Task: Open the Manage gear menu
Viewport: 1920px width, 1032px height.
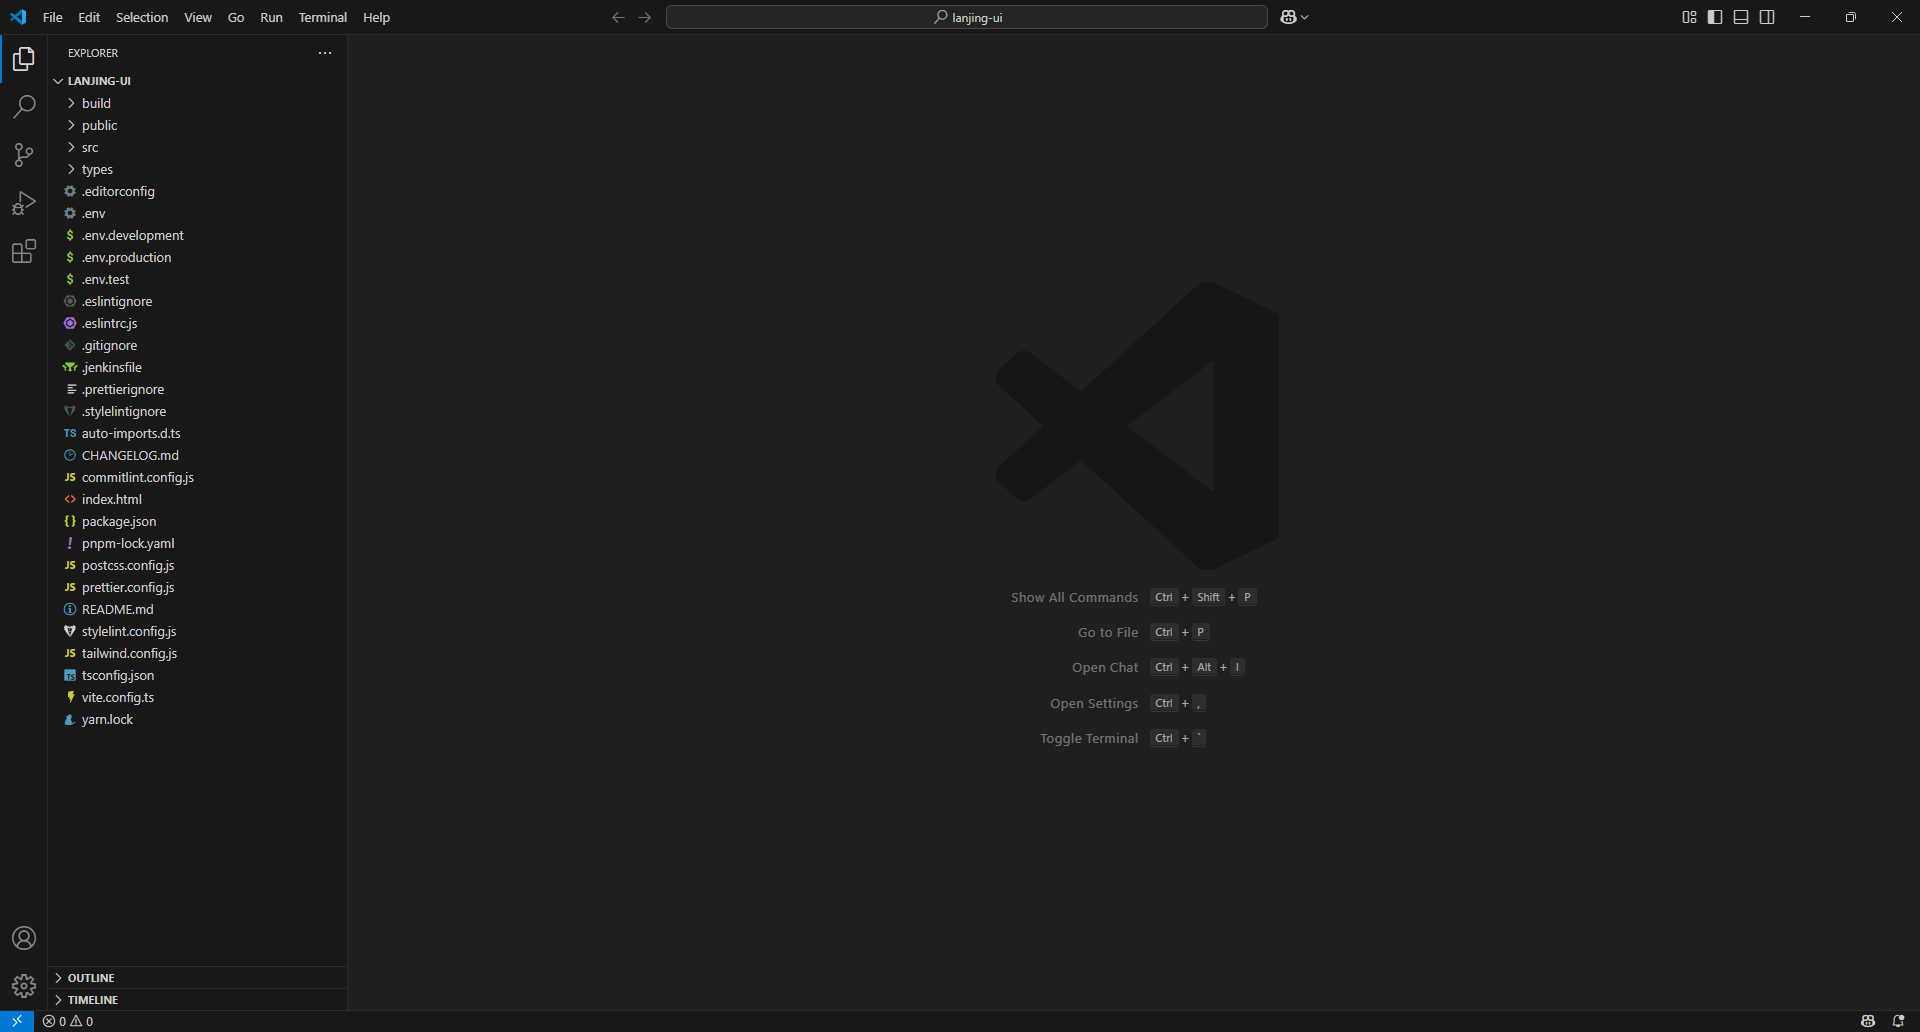Action: pos(24,986)
